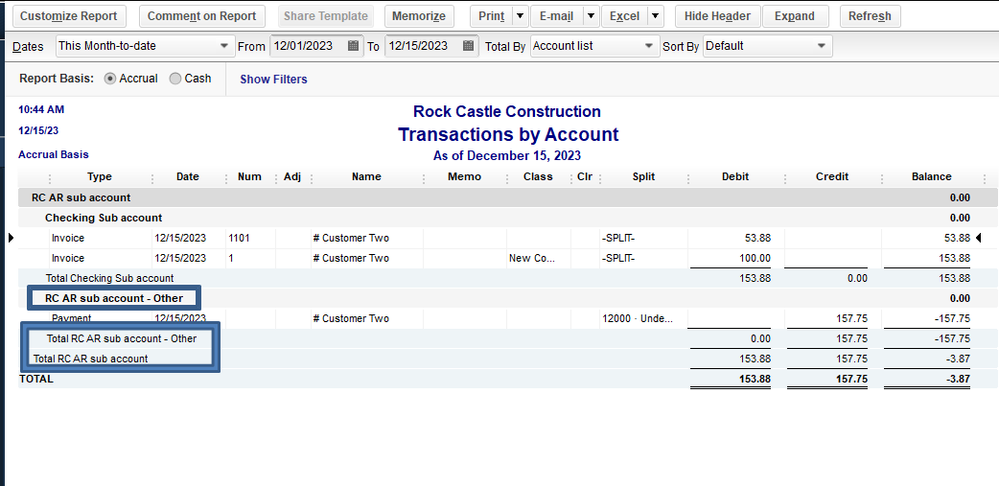Memorize this report
Viewport: 999px width, 486px height.
coord(419,16)
